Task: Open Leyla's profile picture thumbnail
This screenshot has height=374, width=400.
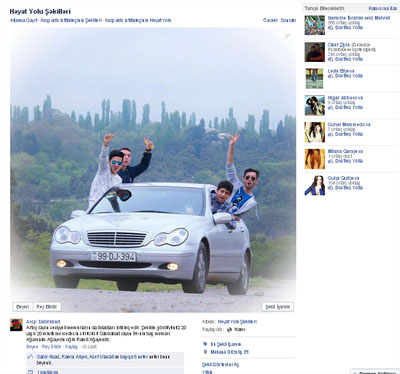Action: (x=314, y=78)
